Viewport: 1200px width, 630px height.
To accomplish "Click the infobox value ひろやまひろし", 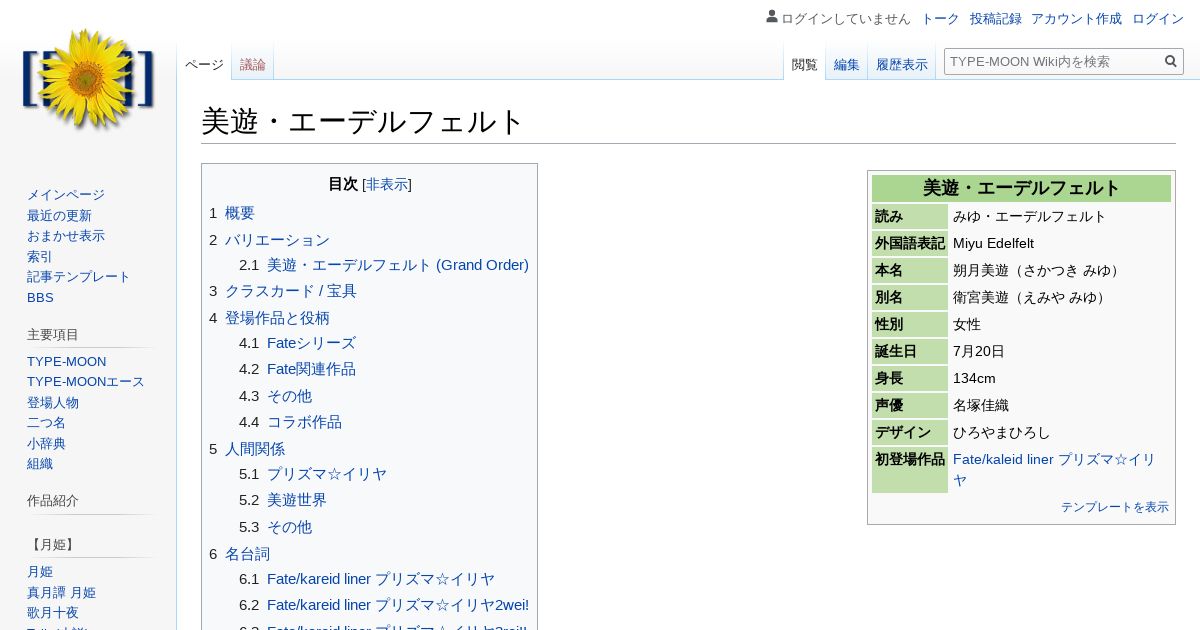I will point(1002,432).
